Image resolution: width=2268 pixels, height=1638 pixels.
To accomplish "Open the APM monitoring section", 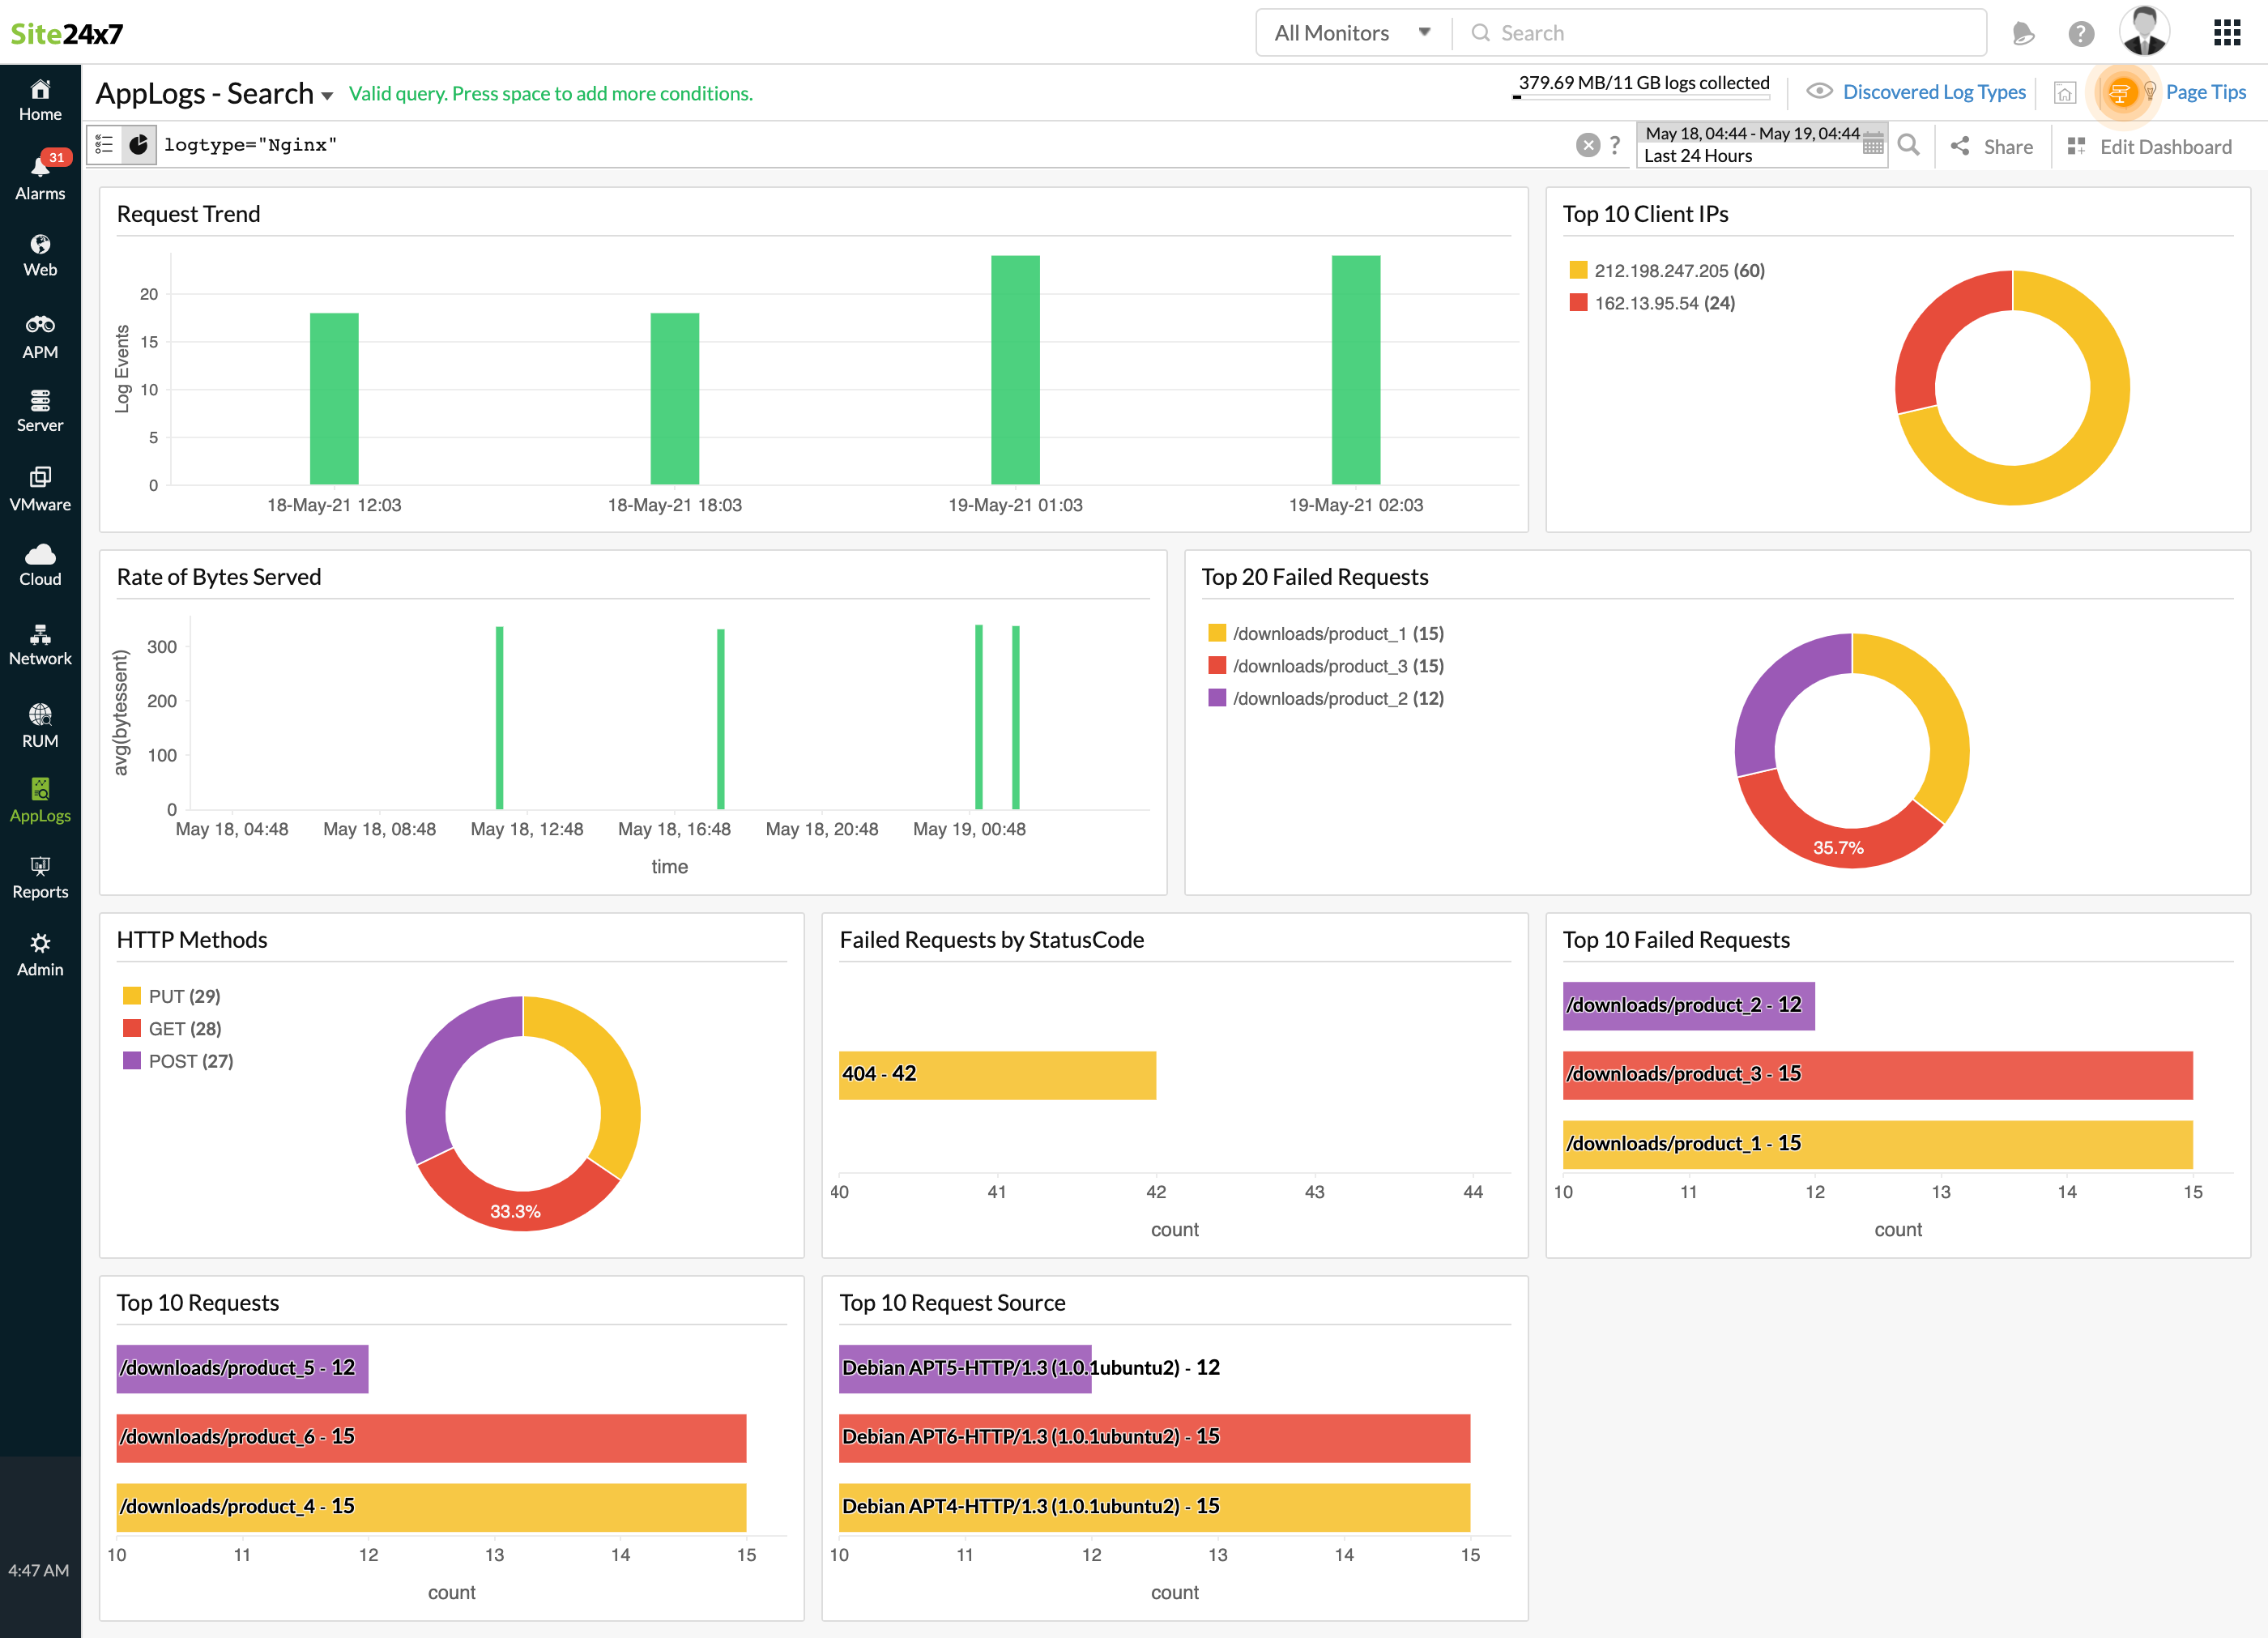I will click(40, 335).
